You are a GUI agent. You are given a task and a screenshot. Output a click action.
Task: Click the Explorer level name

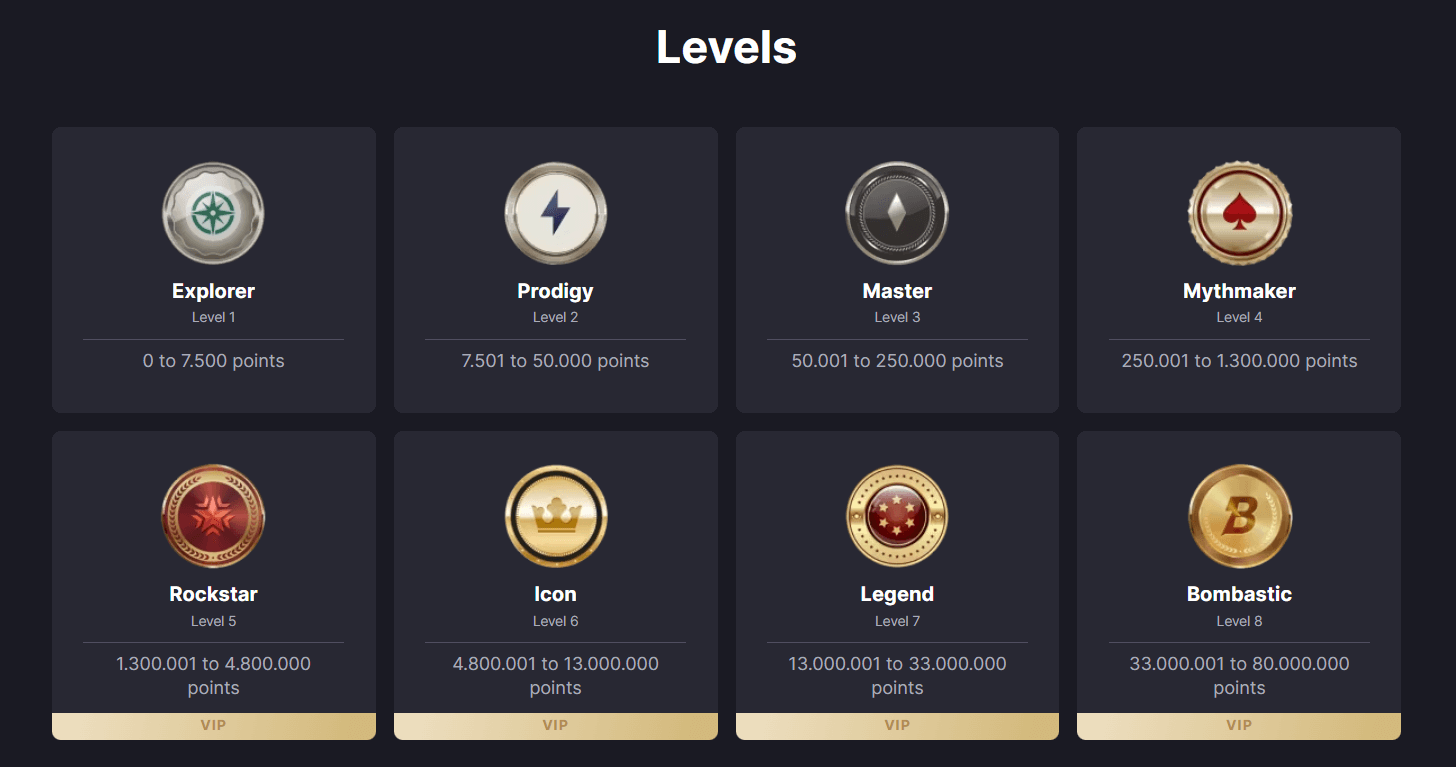(x=213, y=291)
